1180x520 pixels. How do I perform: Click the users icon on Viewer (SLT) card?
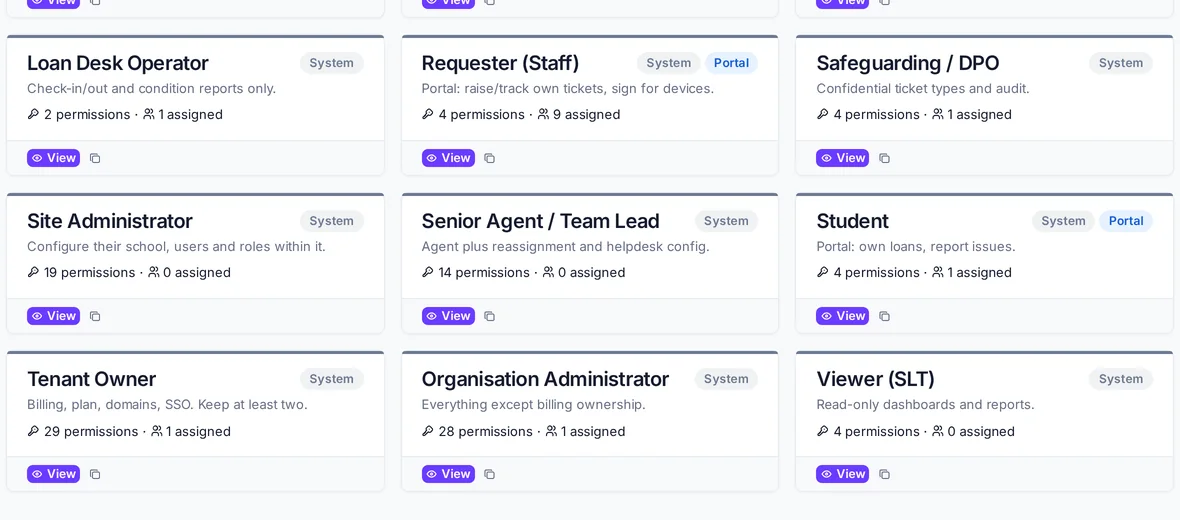point(938,431)
